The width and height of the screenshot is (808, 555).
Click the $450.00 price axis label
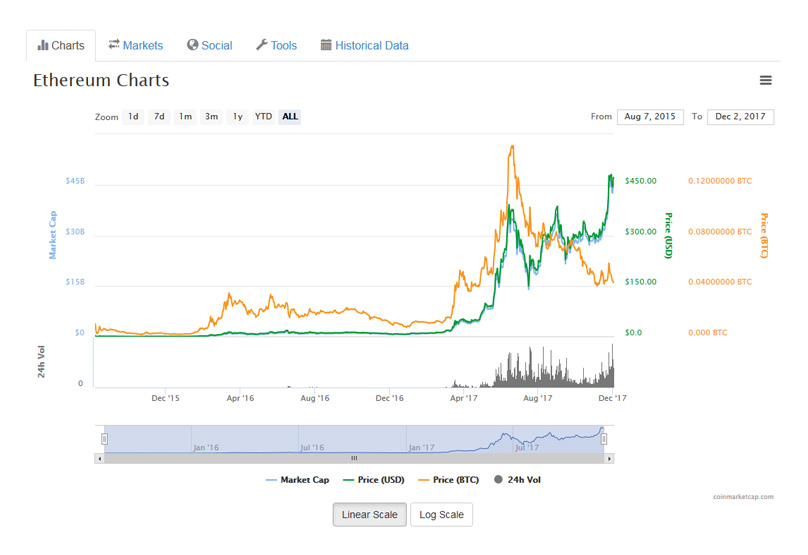[641, 181]
